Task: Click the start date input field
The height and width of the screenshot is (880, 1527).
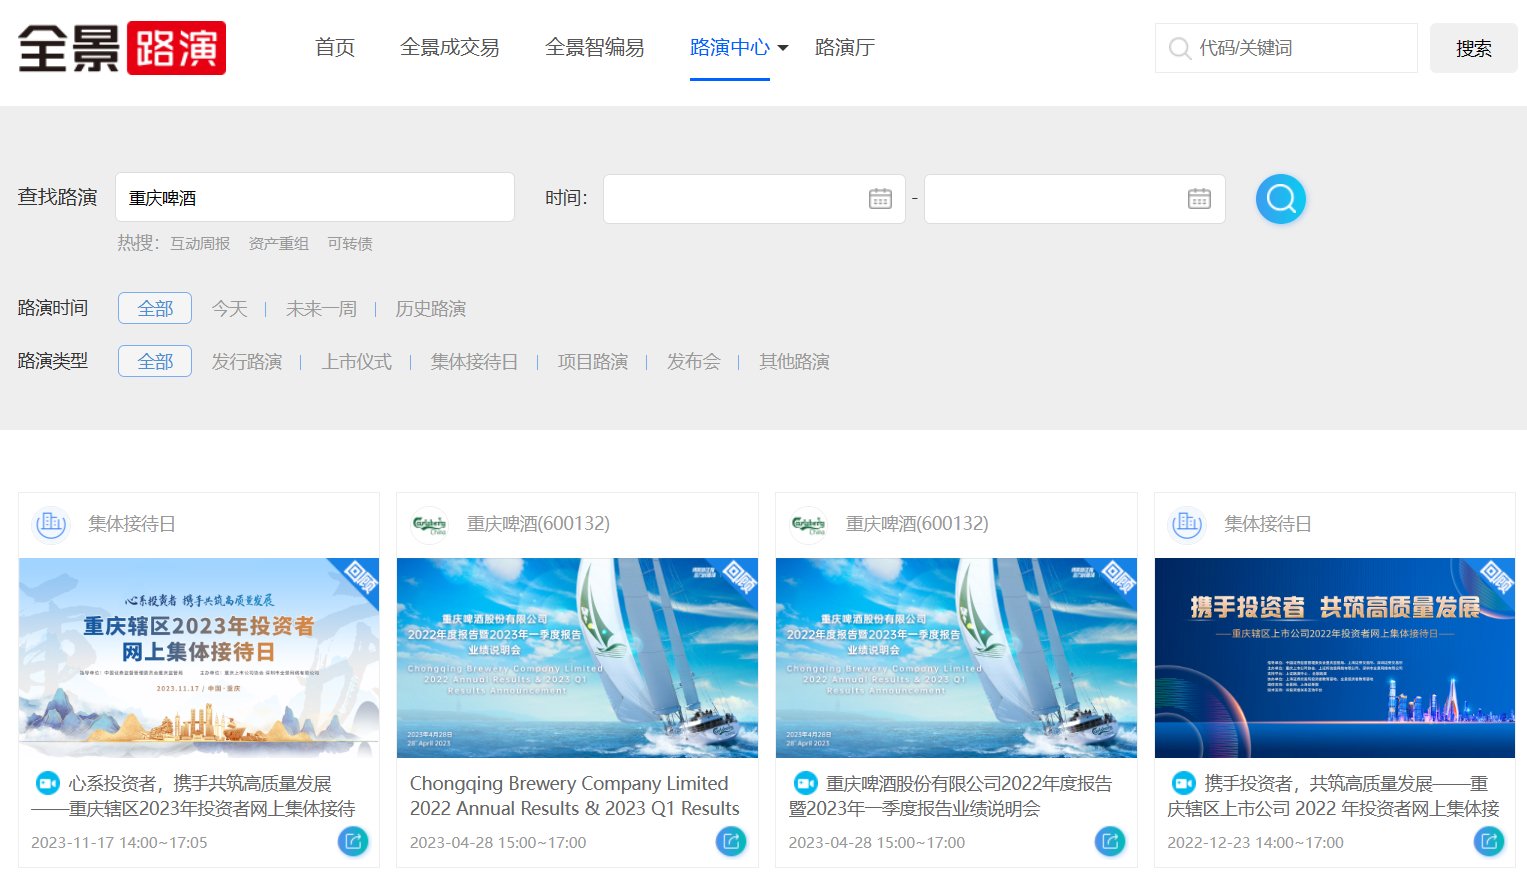Action: coord(754,199)
